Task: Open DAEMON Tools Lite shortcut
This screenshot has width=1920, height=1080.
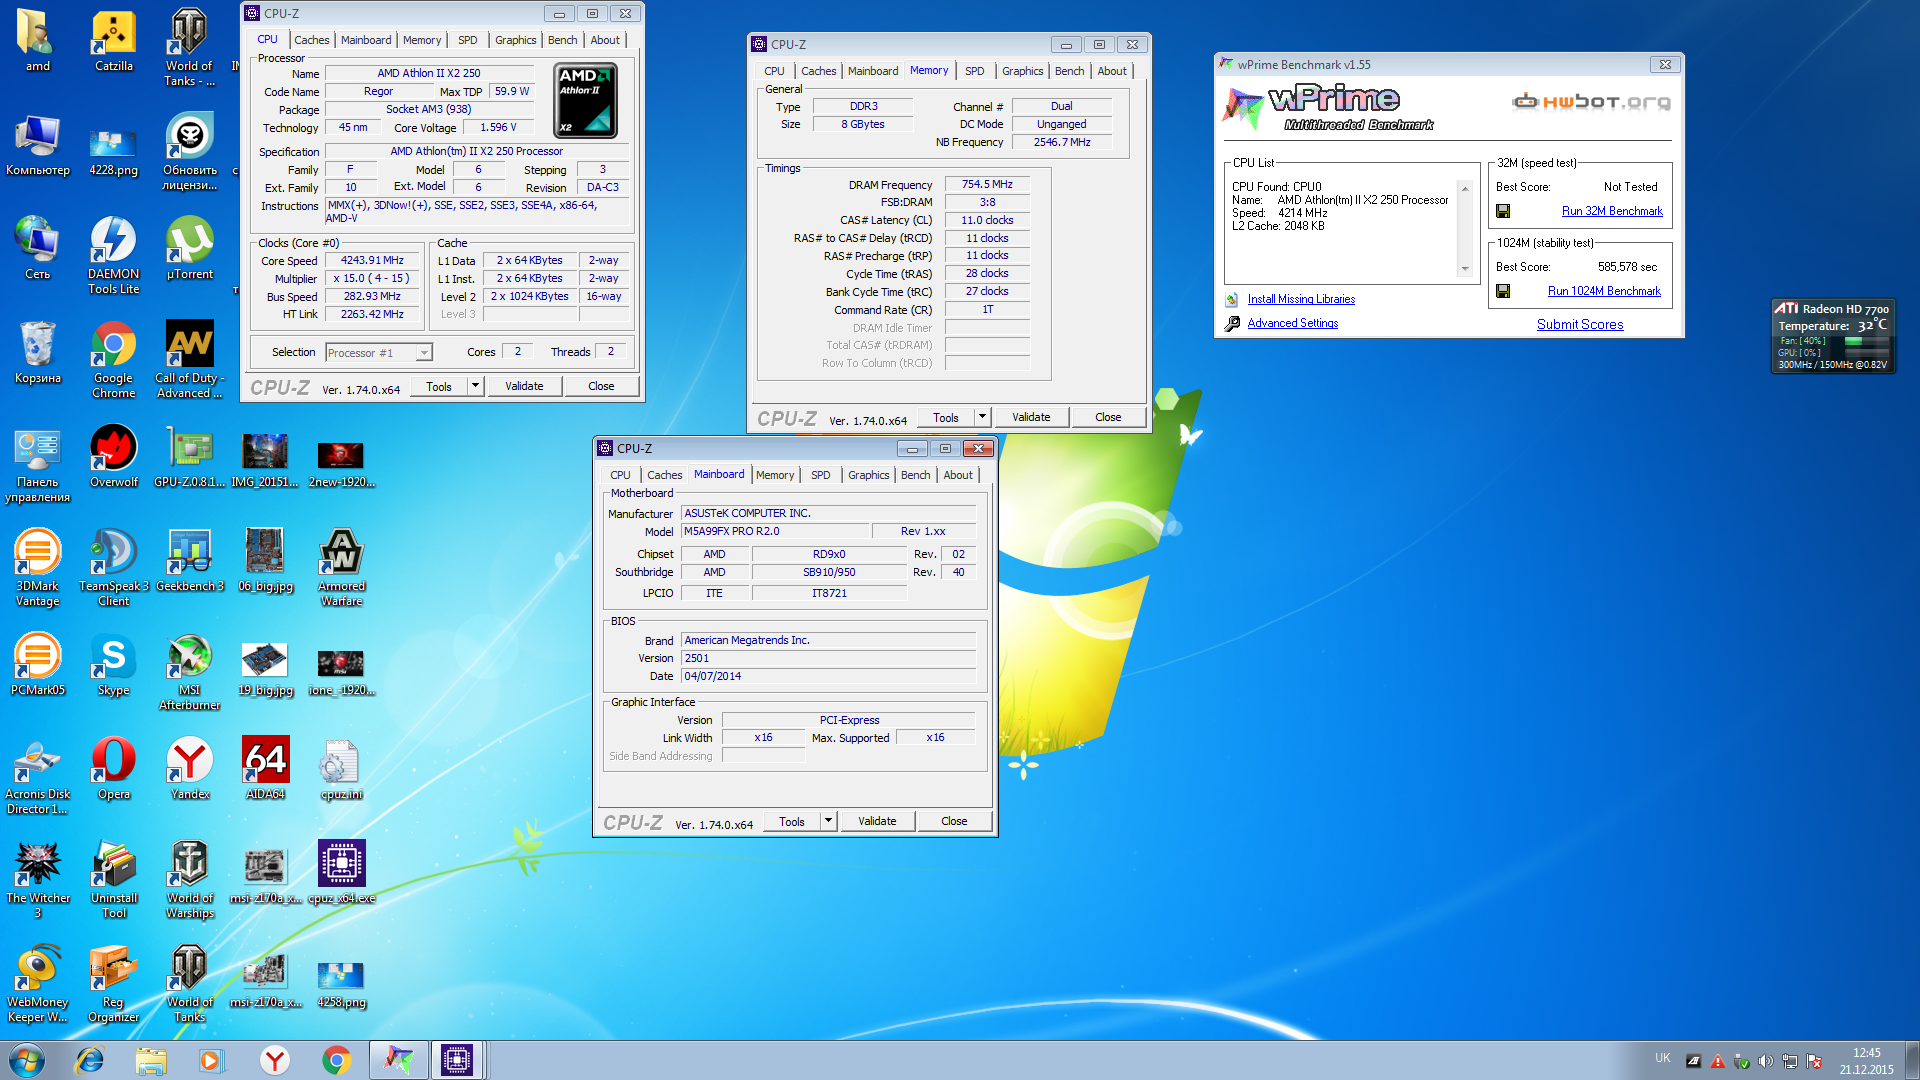Action: (114, 255)
